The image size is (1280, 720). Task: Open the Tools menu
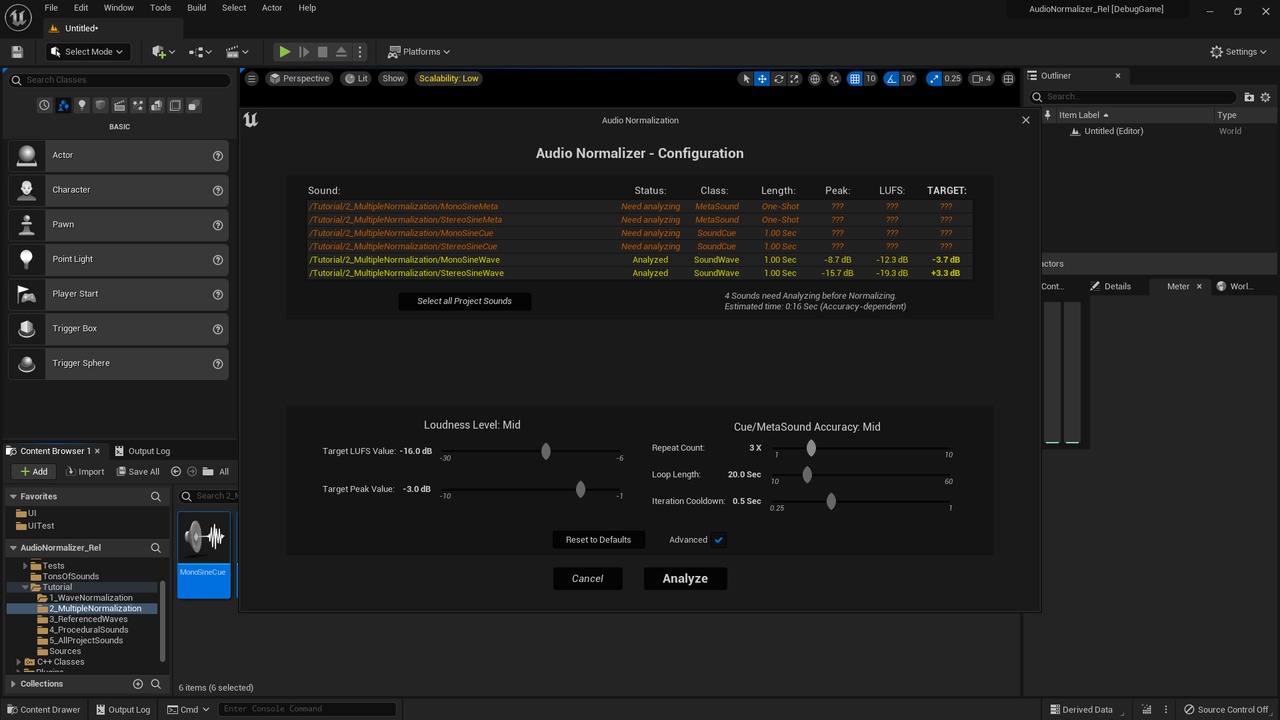160,8
